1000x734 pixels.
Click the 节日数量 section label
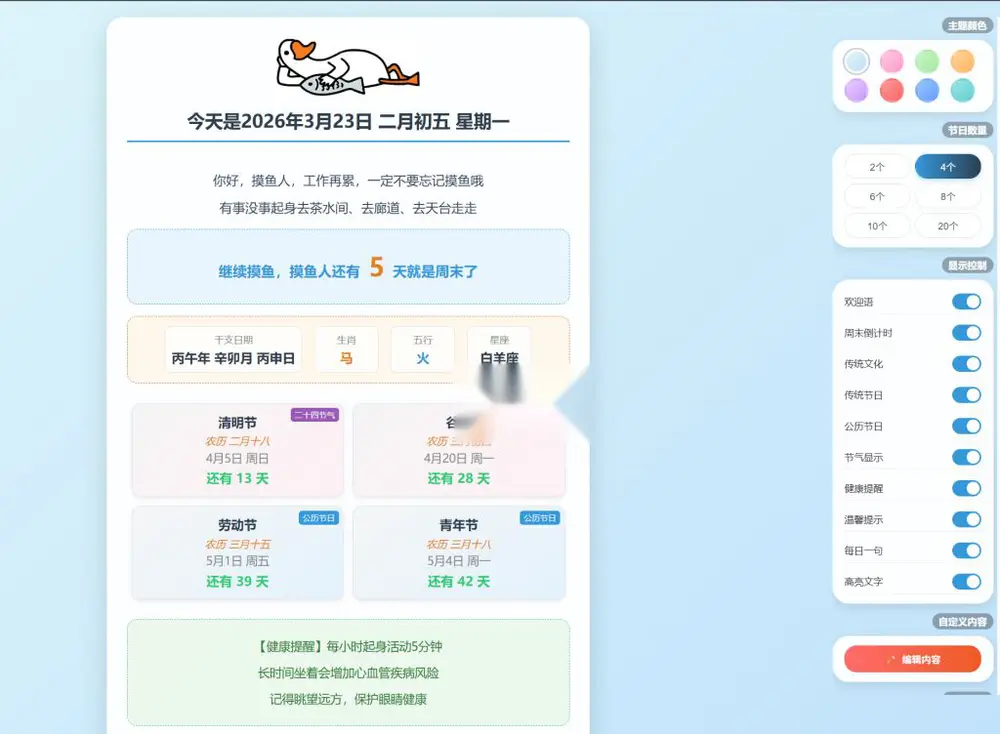[x=967, y=130]
